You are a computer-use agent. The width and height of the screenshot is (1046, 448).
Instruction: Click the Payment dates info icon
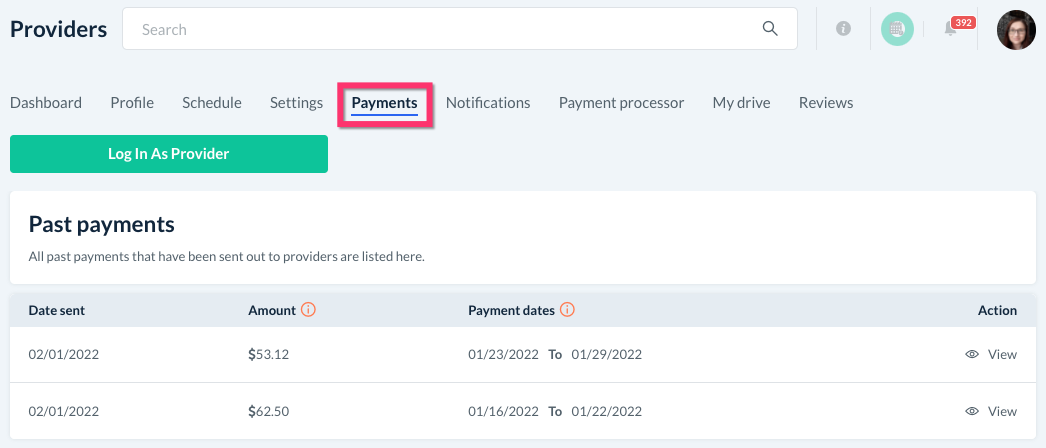pyautogui.click(x=567, y=310)
